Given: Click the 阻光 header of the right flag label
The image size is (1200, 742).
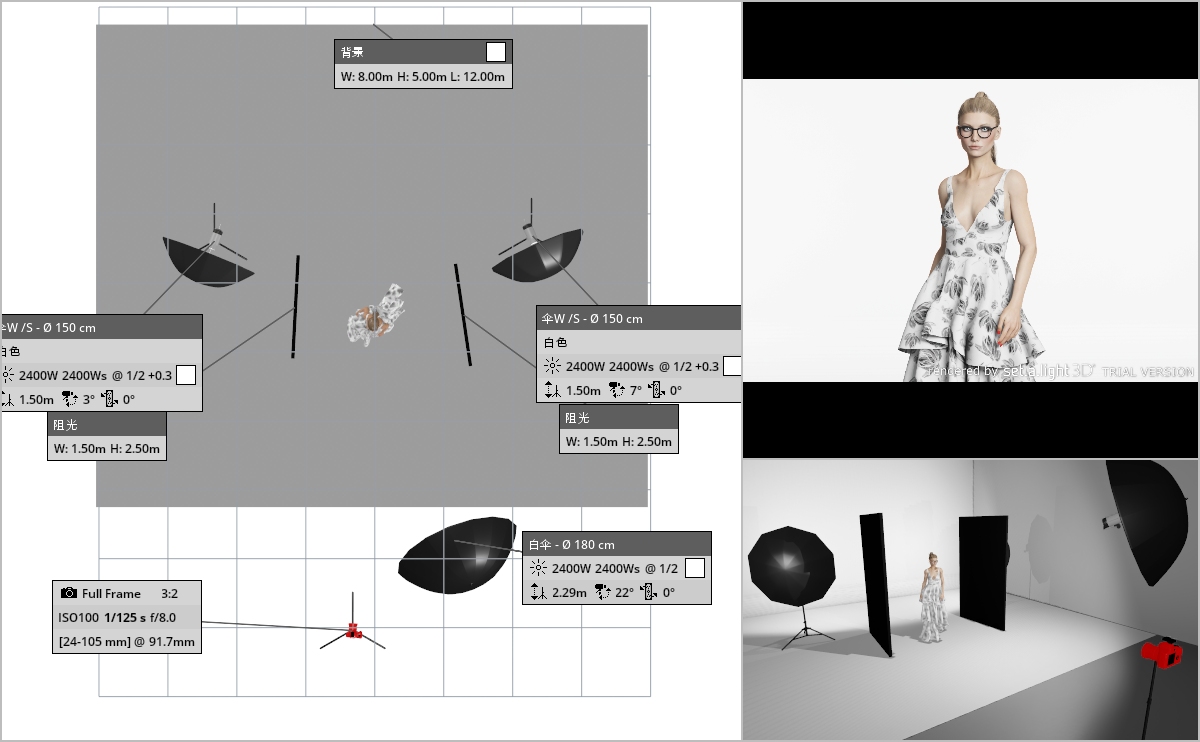Looking at the screenshot, I should pos(619,418).
